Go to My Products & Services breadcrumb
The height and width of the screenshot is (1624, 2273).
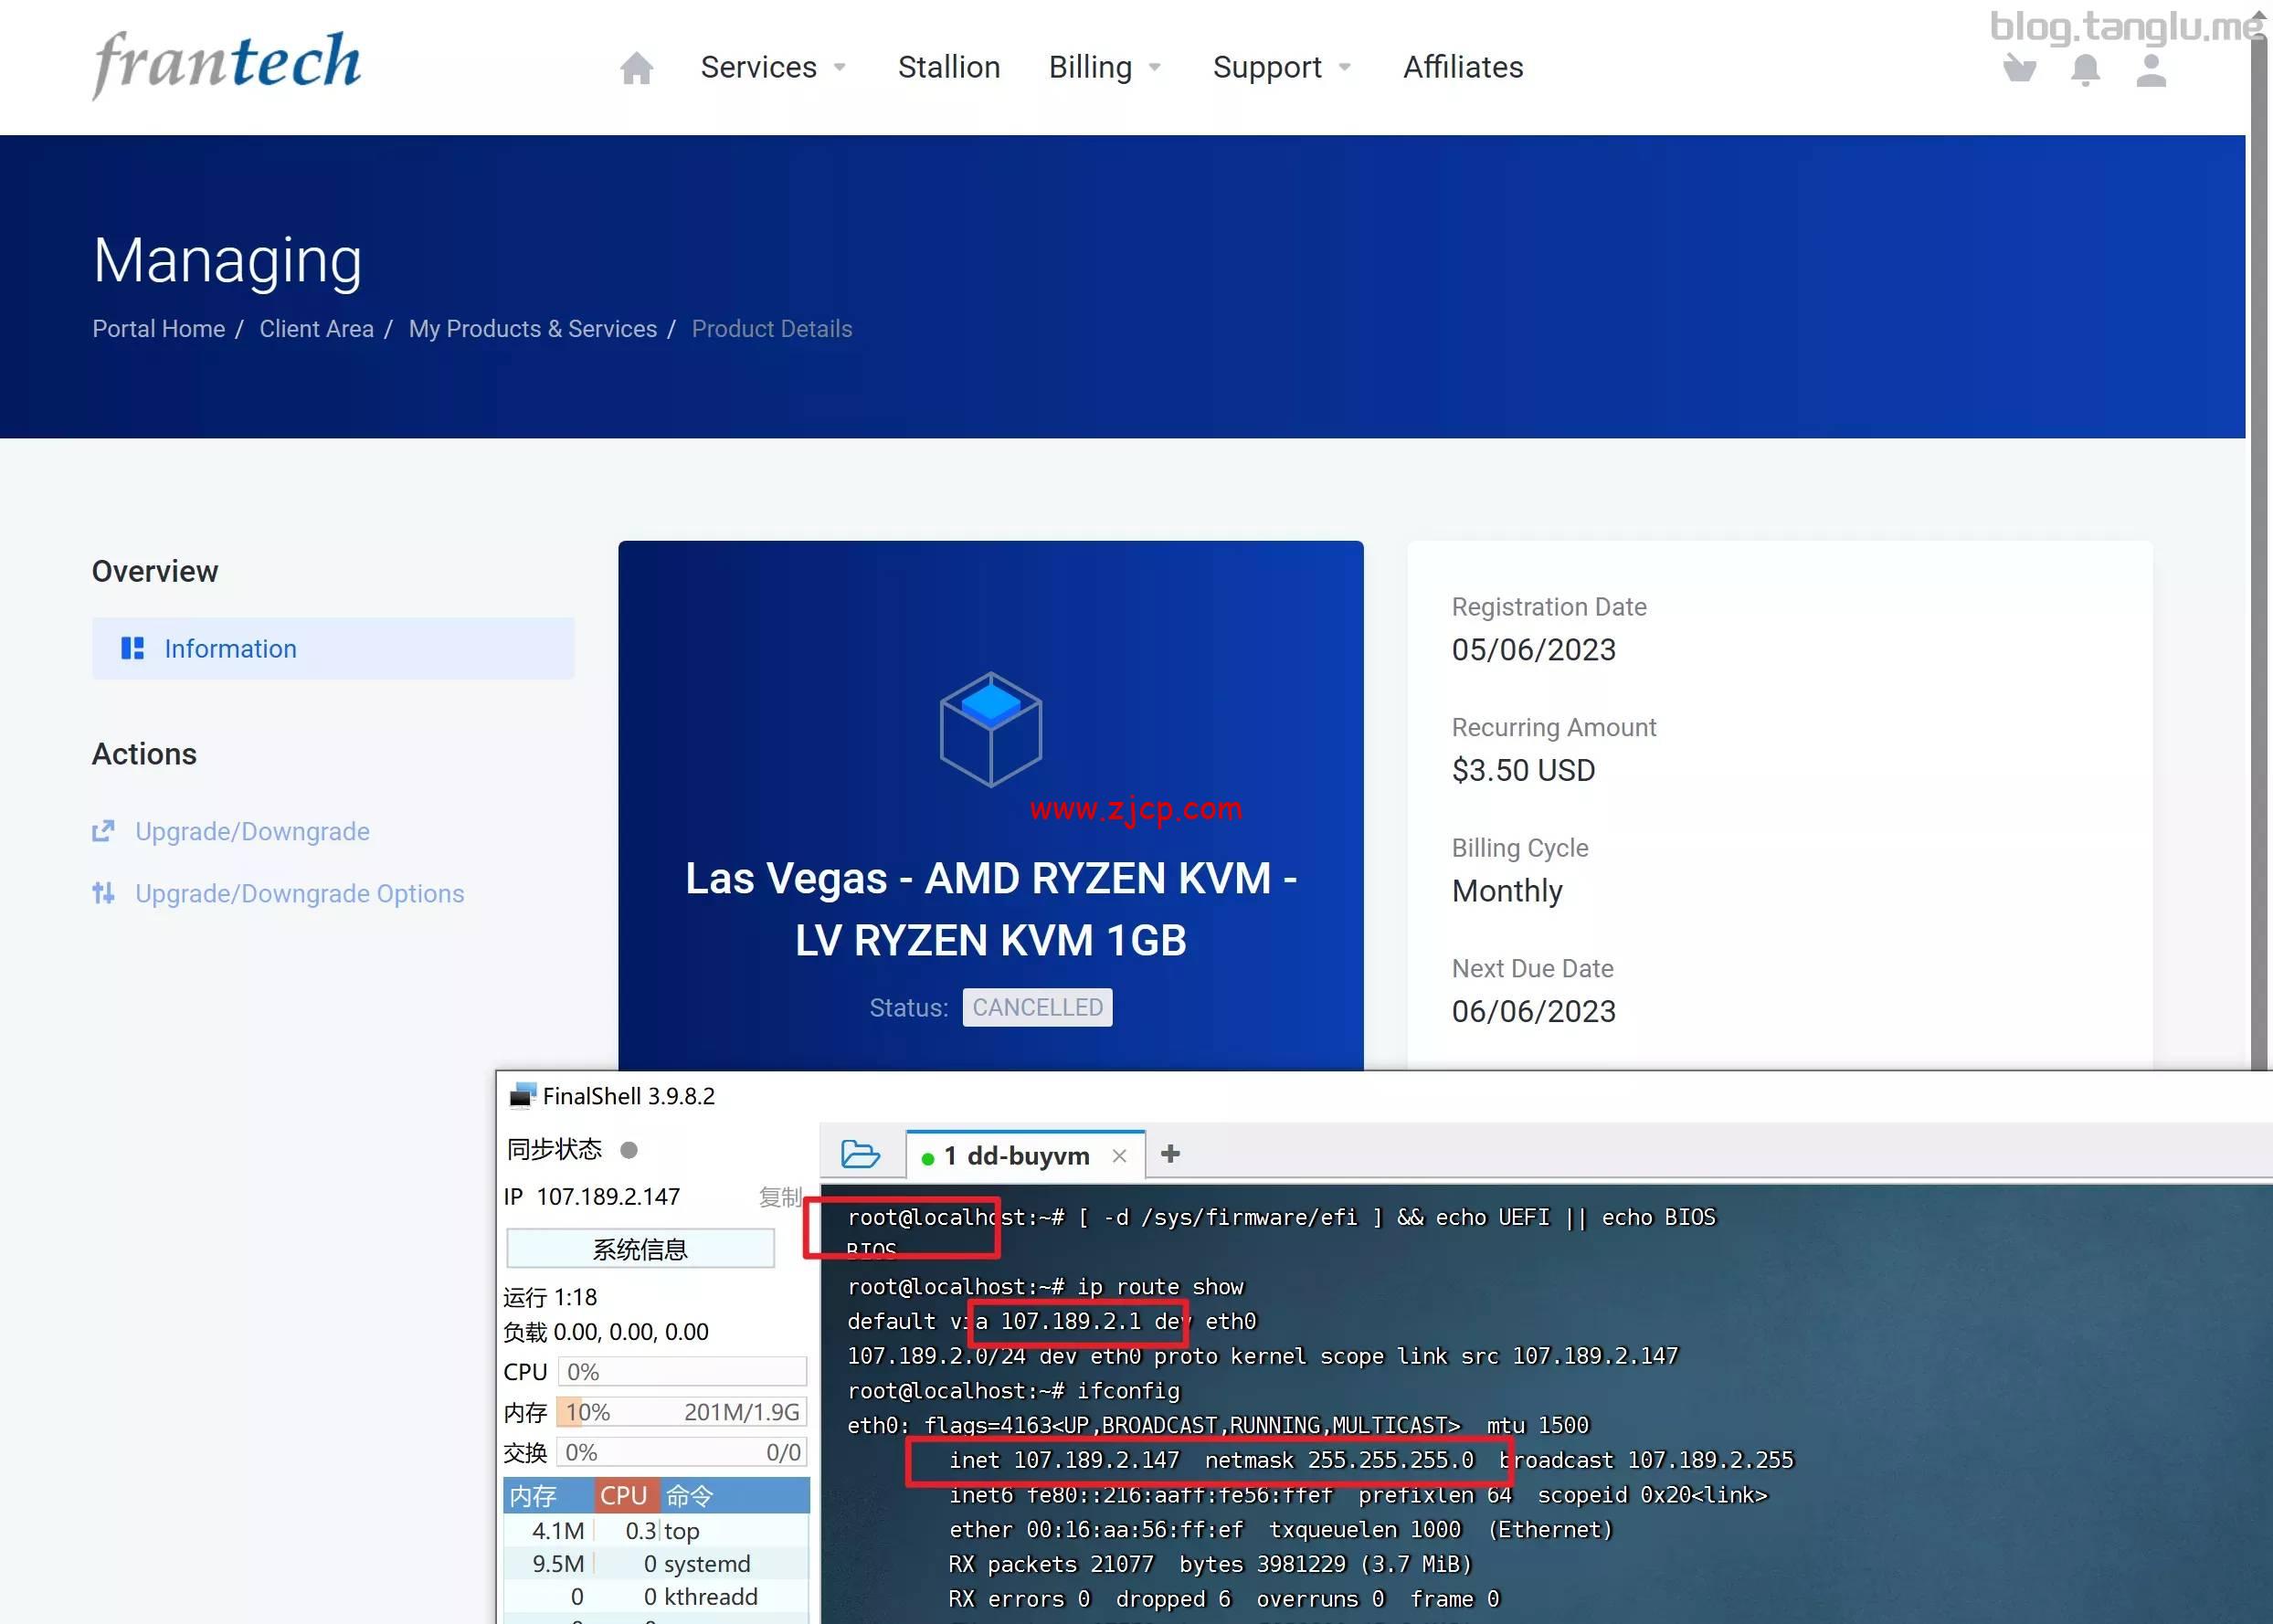coord(532,329)
